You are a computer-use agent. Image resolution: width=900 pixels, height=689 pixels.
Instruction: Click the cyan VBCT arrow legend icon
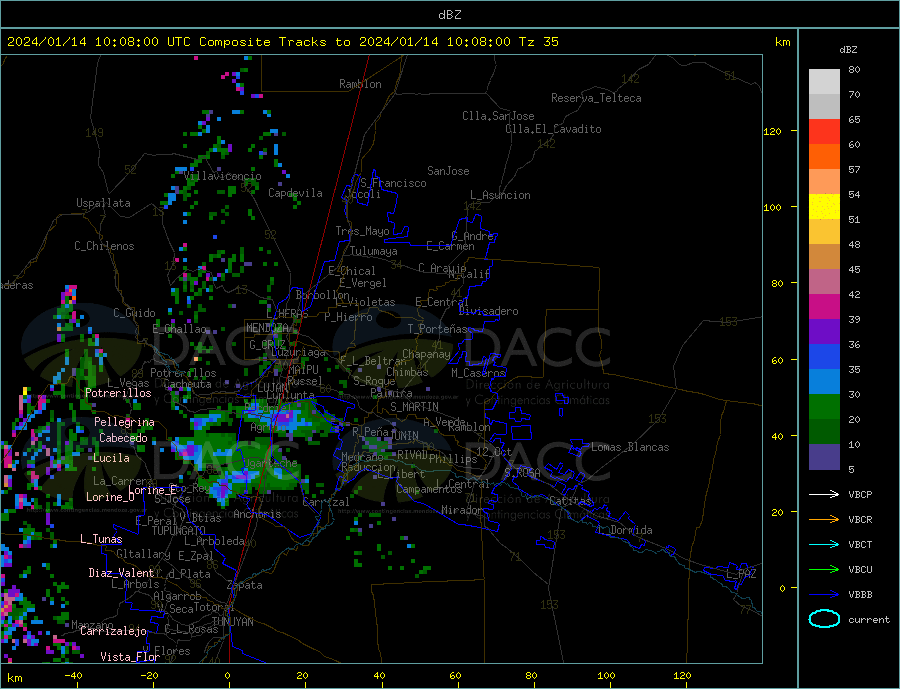coord(824,544)
